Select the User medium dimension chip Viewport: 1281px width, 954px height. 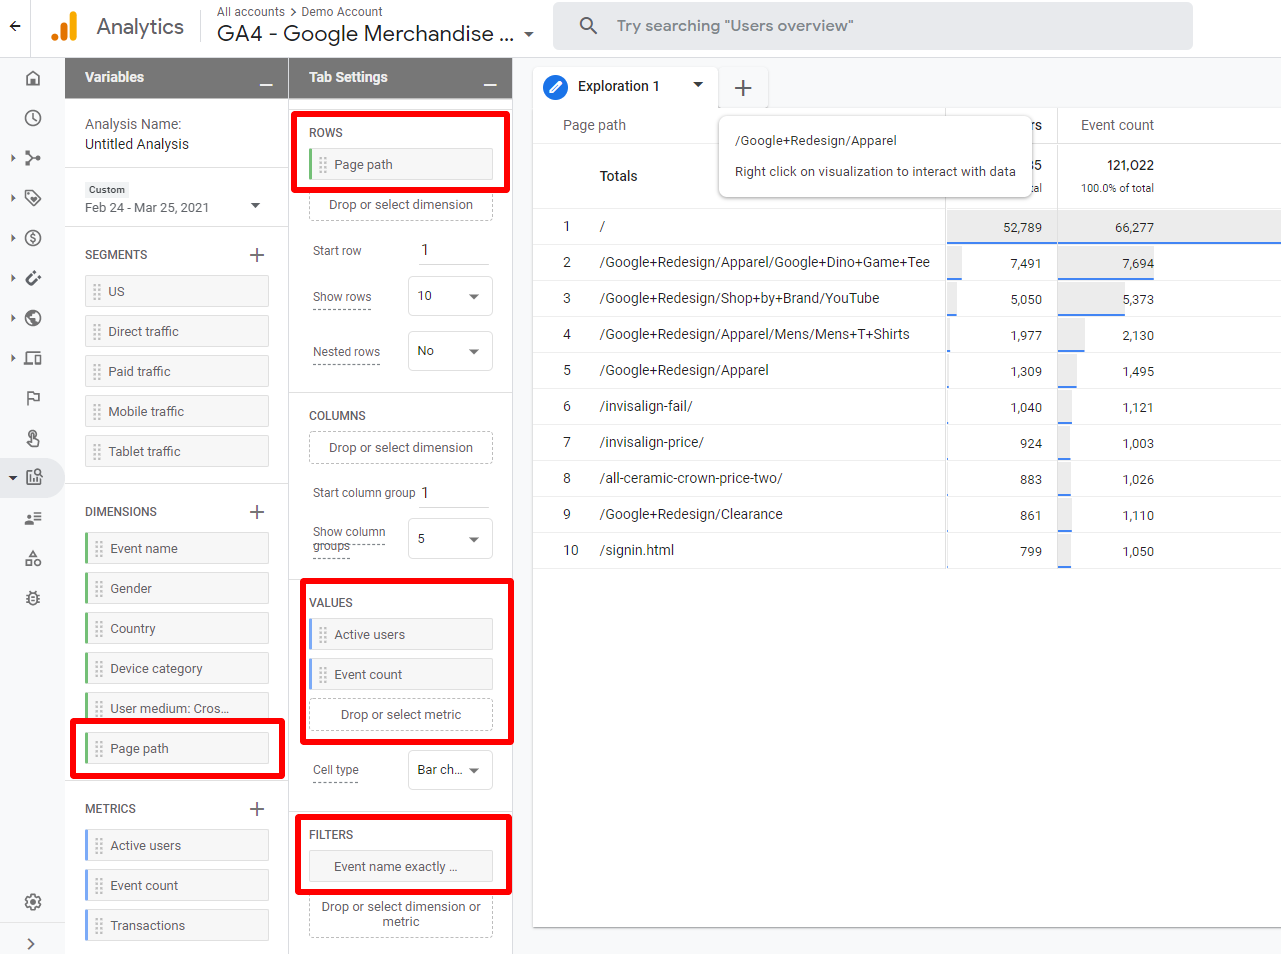click(177, 708)
